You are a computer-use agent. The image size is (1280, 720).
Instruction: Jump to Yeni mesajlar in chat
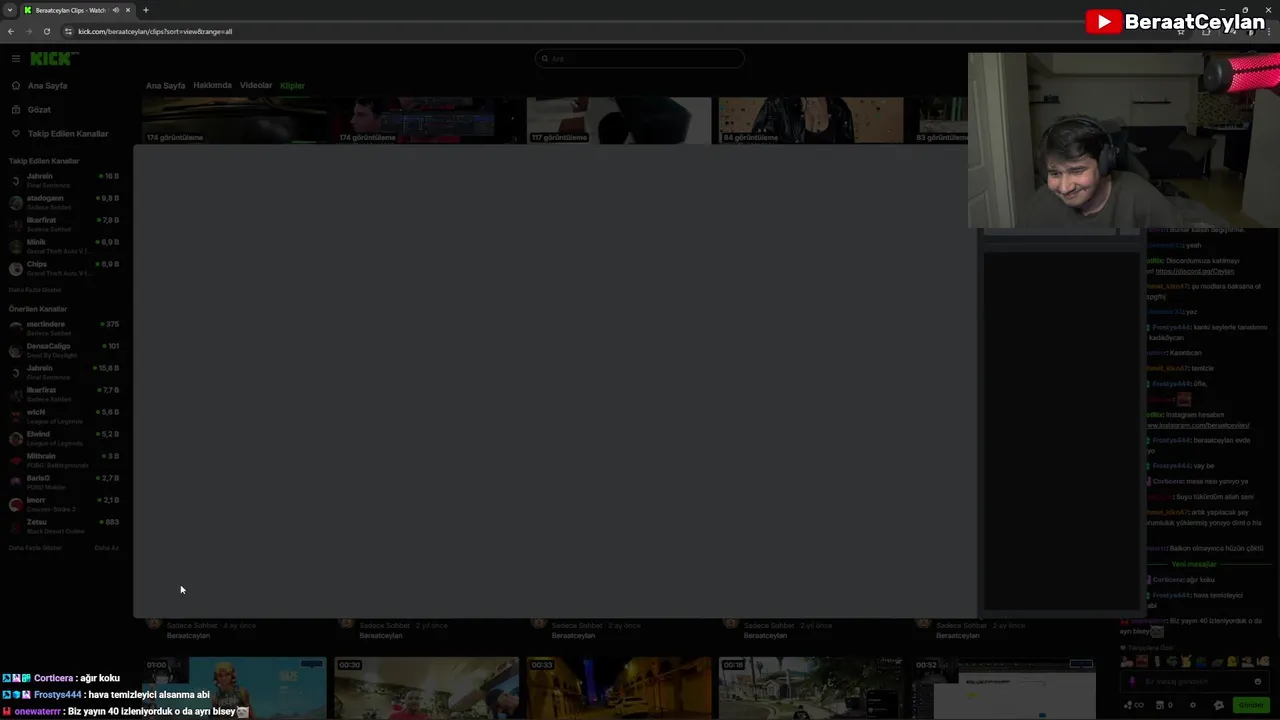1194,564
